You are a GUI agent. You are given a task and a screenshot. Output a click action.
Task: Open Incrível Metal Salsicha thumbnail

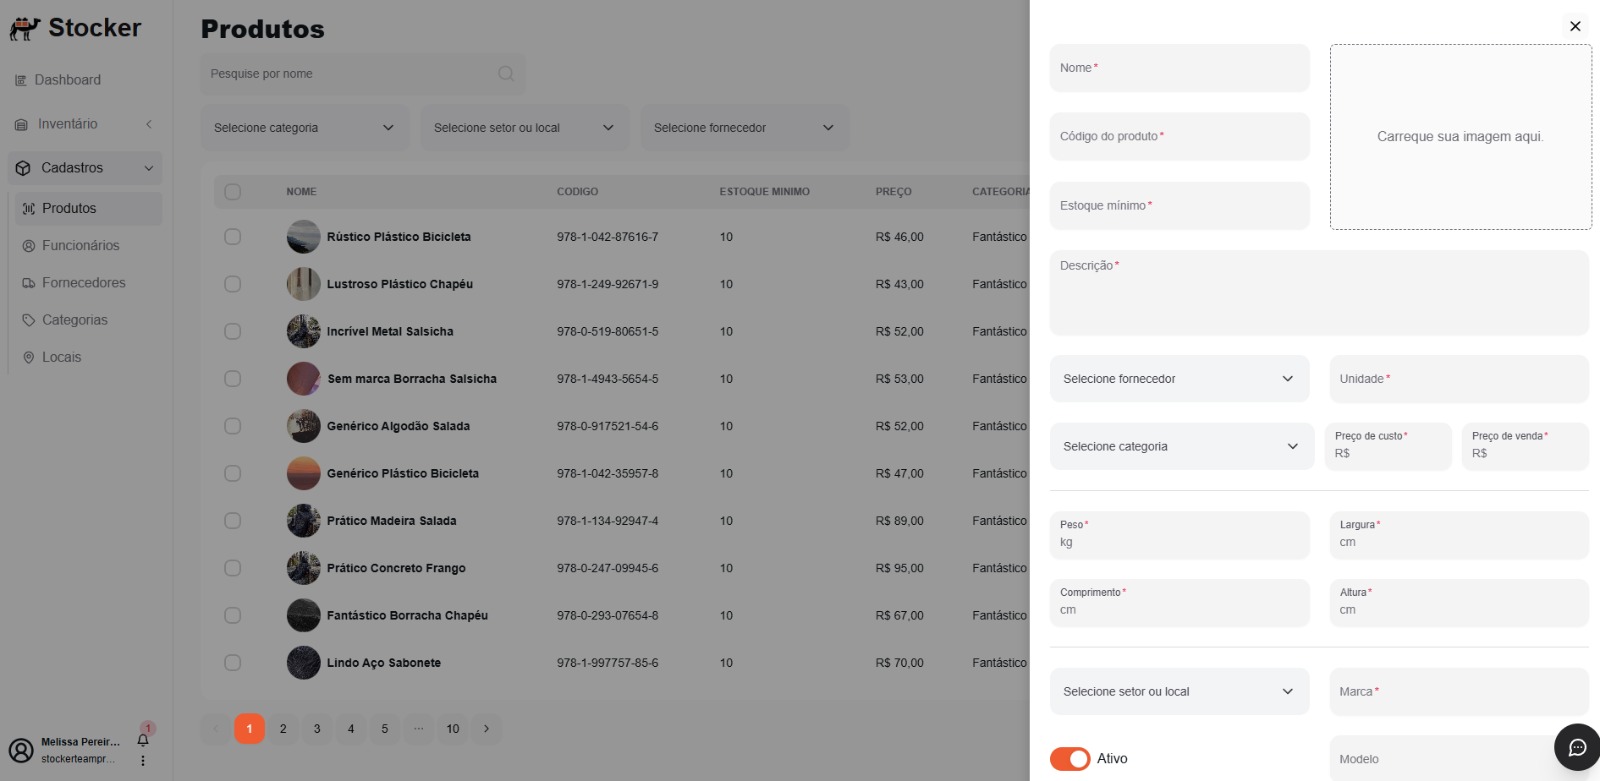304,331
